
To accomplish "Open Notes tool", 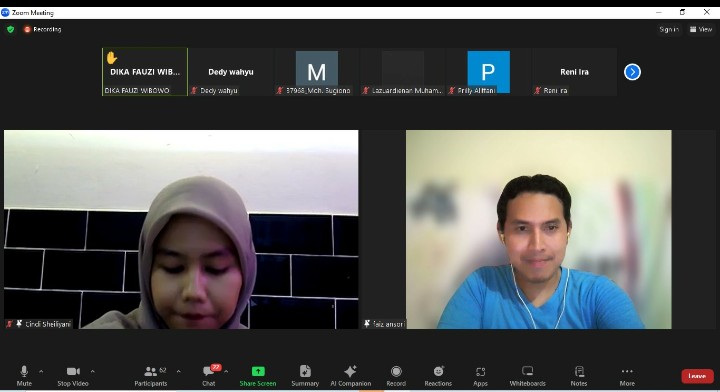I will coord(579,376).
